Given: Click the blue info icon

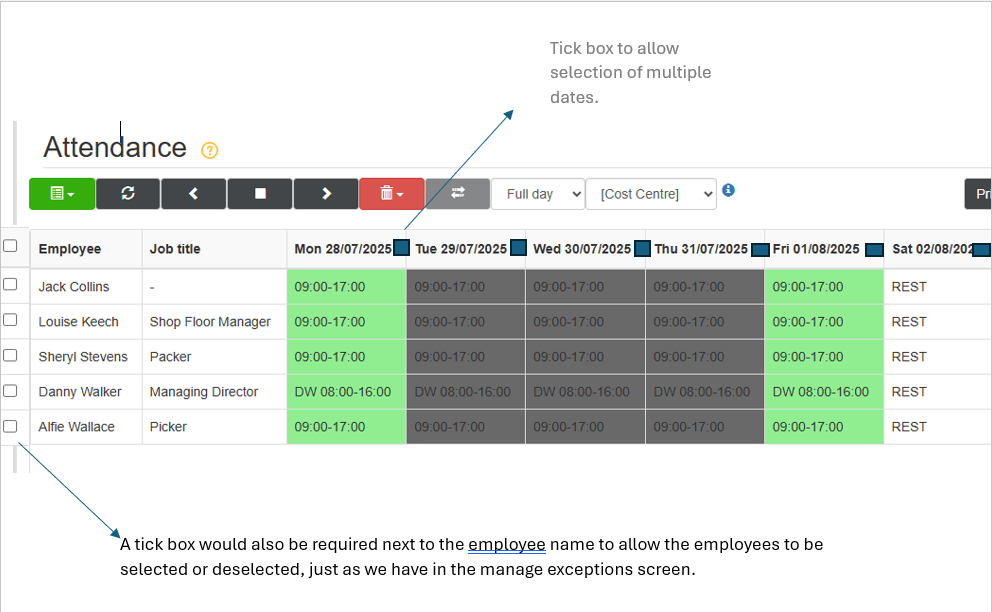Looking at the screenshot, I should coord(728,190).
